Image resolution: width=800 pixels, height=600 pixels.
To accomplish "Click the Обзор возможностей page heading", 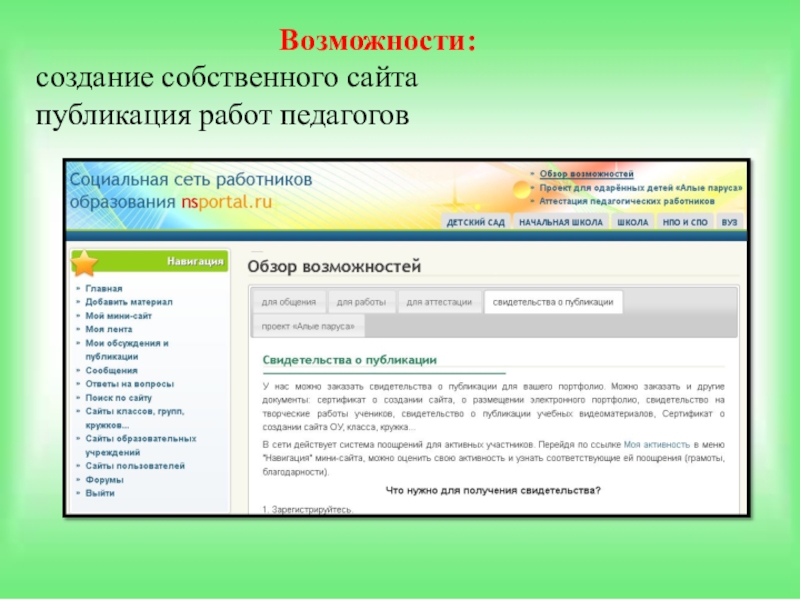I will 334,266.
